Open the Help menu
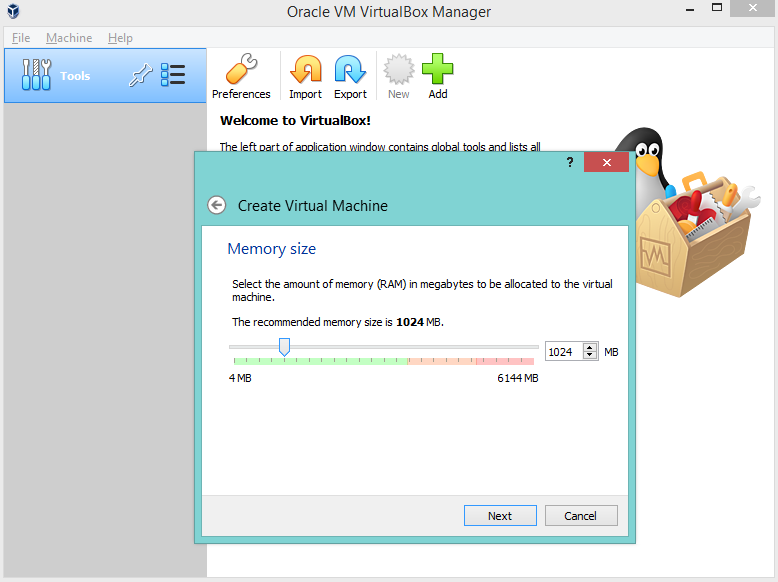 [120, 38]
